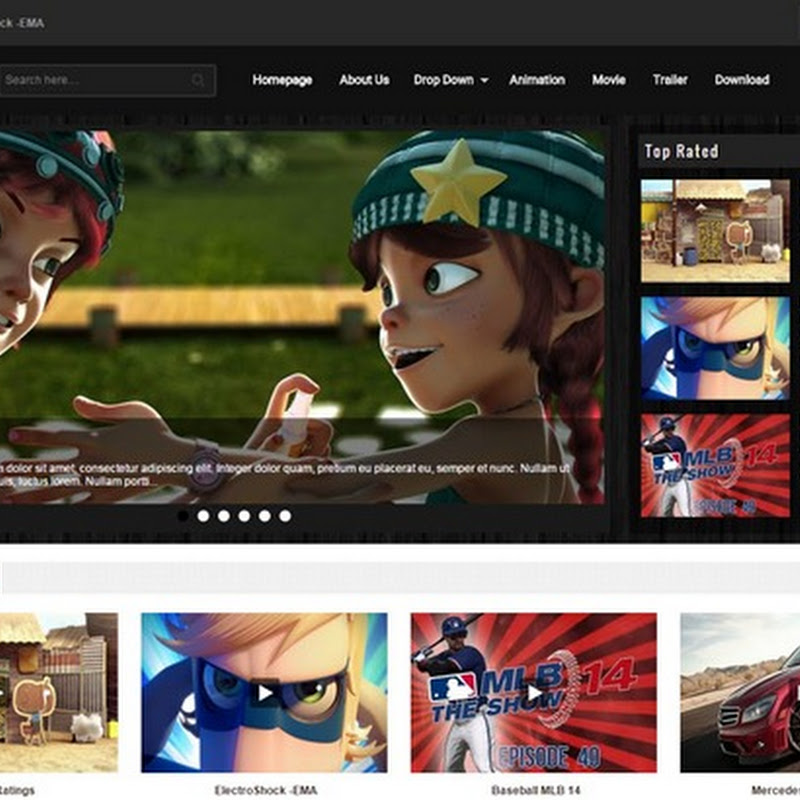Image resolution: width=800 pixels, height=800 pixels.
Task: Open the Homepage menu item
Action: point(282,80)
